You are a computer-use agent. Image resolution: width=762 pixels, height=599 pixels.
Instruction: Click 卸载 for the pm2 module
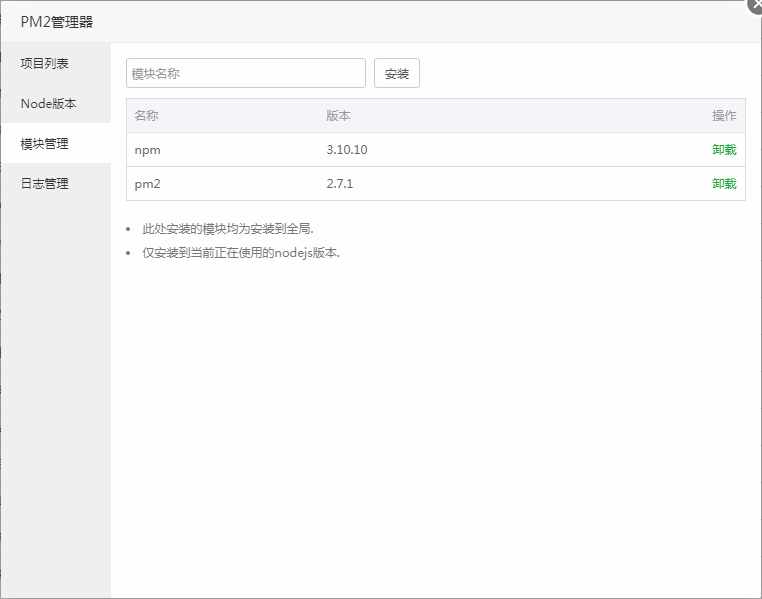(724, 184)
